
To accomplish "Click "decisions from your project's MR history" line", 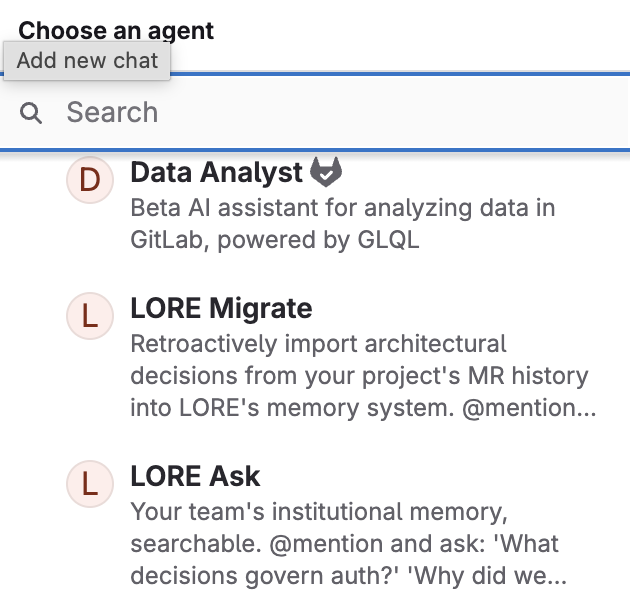I will pyautogui.click(x=359, y=376).
